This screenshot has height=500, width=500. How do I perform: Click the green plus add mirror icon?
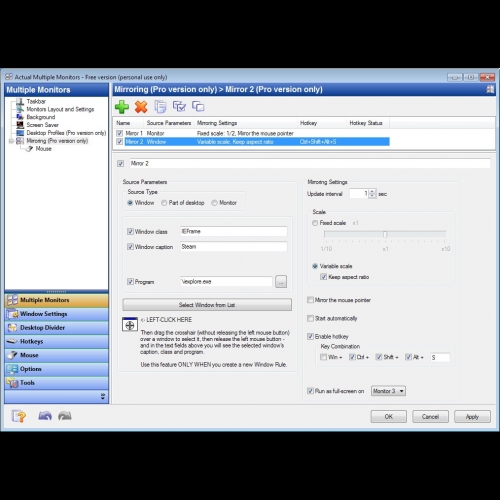(122, 107)
